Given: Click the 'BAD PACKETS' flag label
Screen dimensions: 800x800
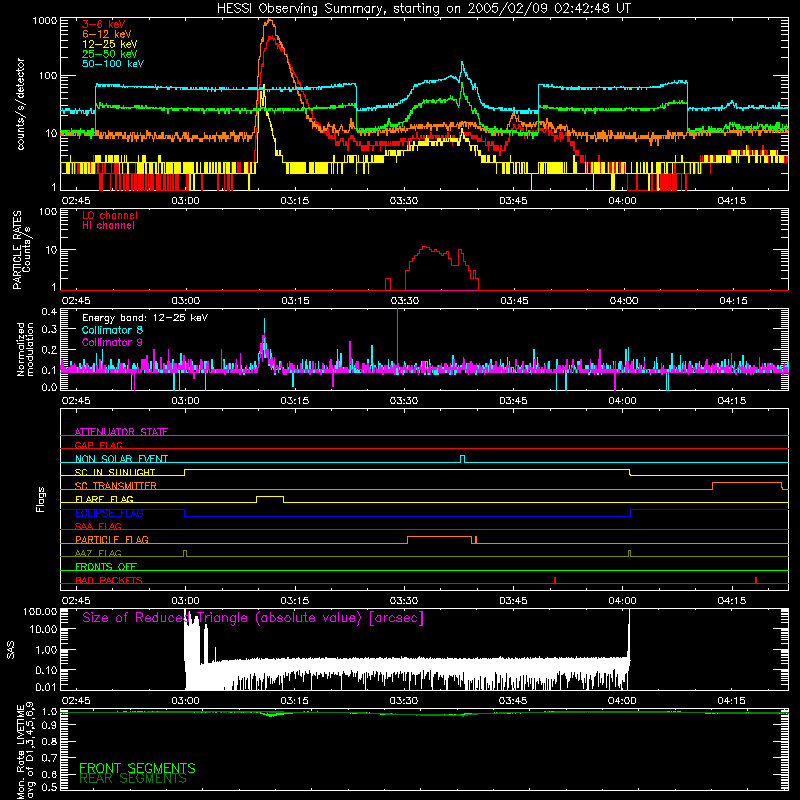Looking at the screenshot, I should point(109,580).
